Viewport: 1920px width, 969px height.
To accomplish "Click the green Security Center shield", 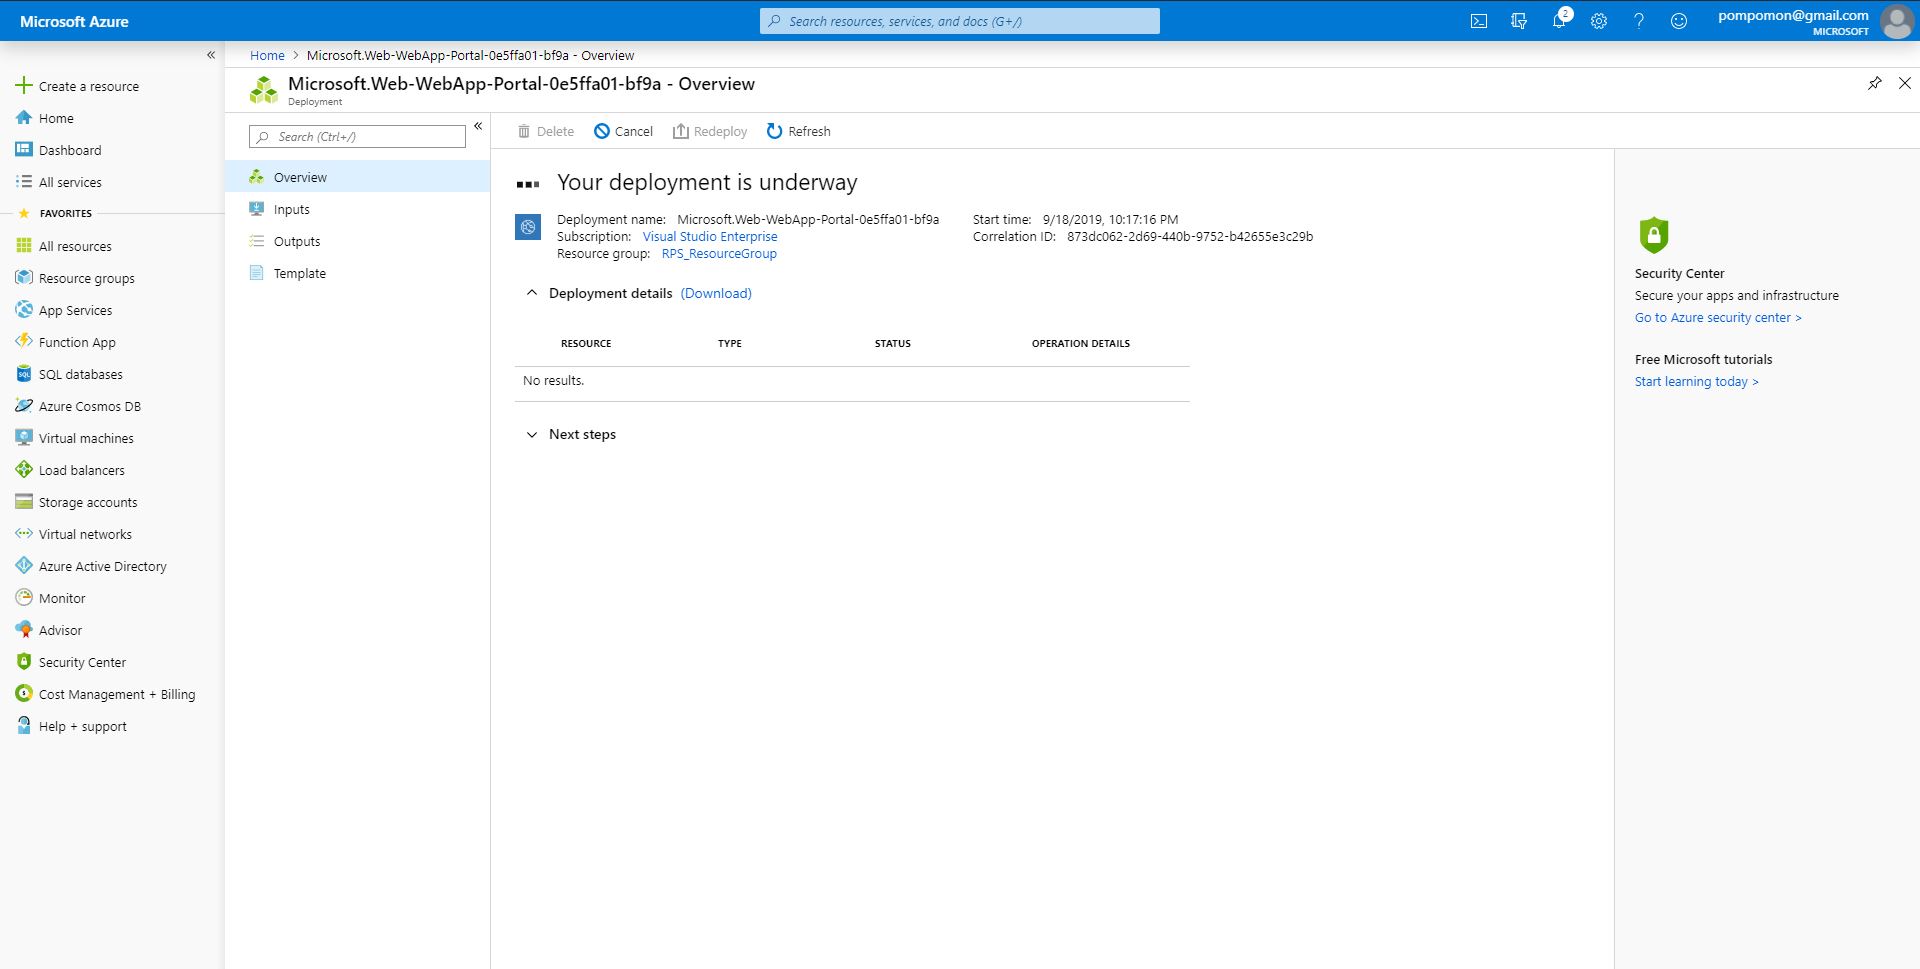I will coord(1654,235).
